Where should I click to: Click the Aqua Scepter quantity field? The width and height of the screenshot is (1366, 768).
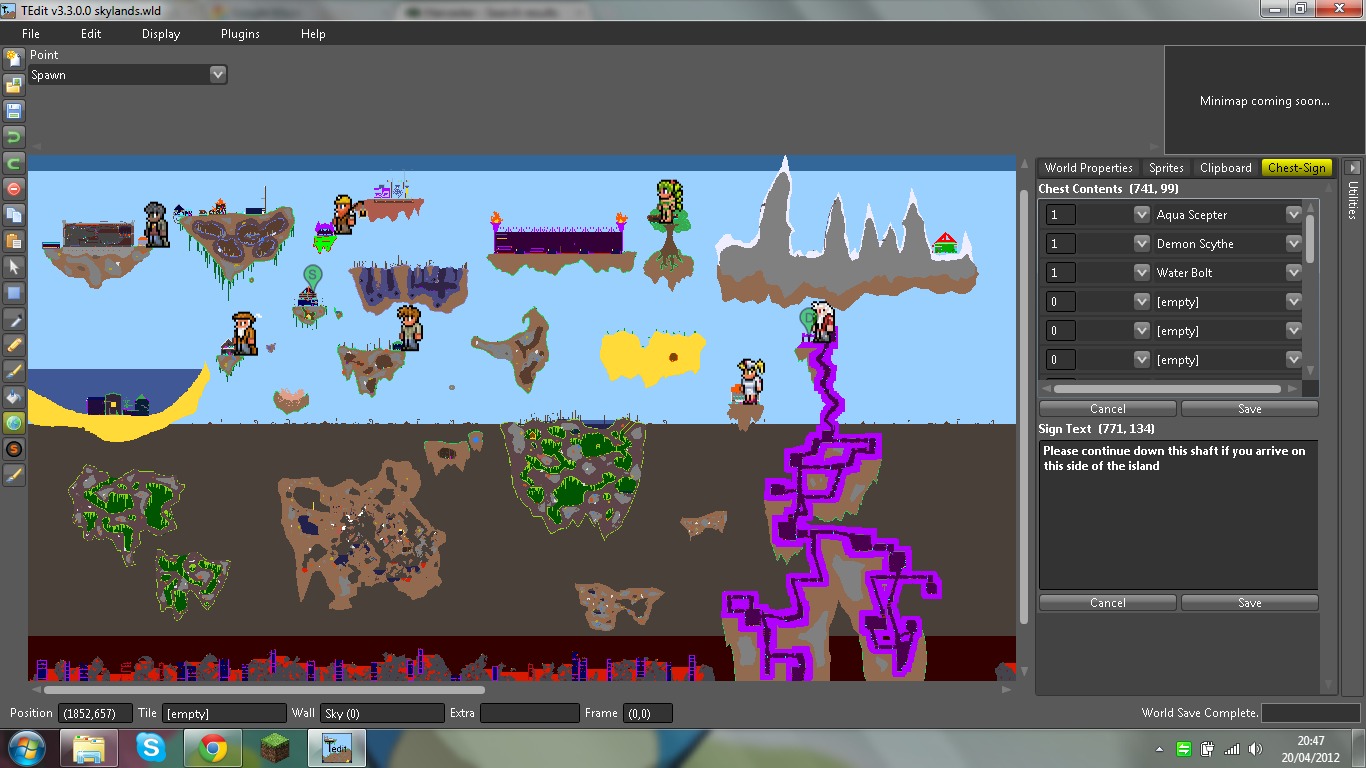pyautogui.click(x=1061, y=214)
